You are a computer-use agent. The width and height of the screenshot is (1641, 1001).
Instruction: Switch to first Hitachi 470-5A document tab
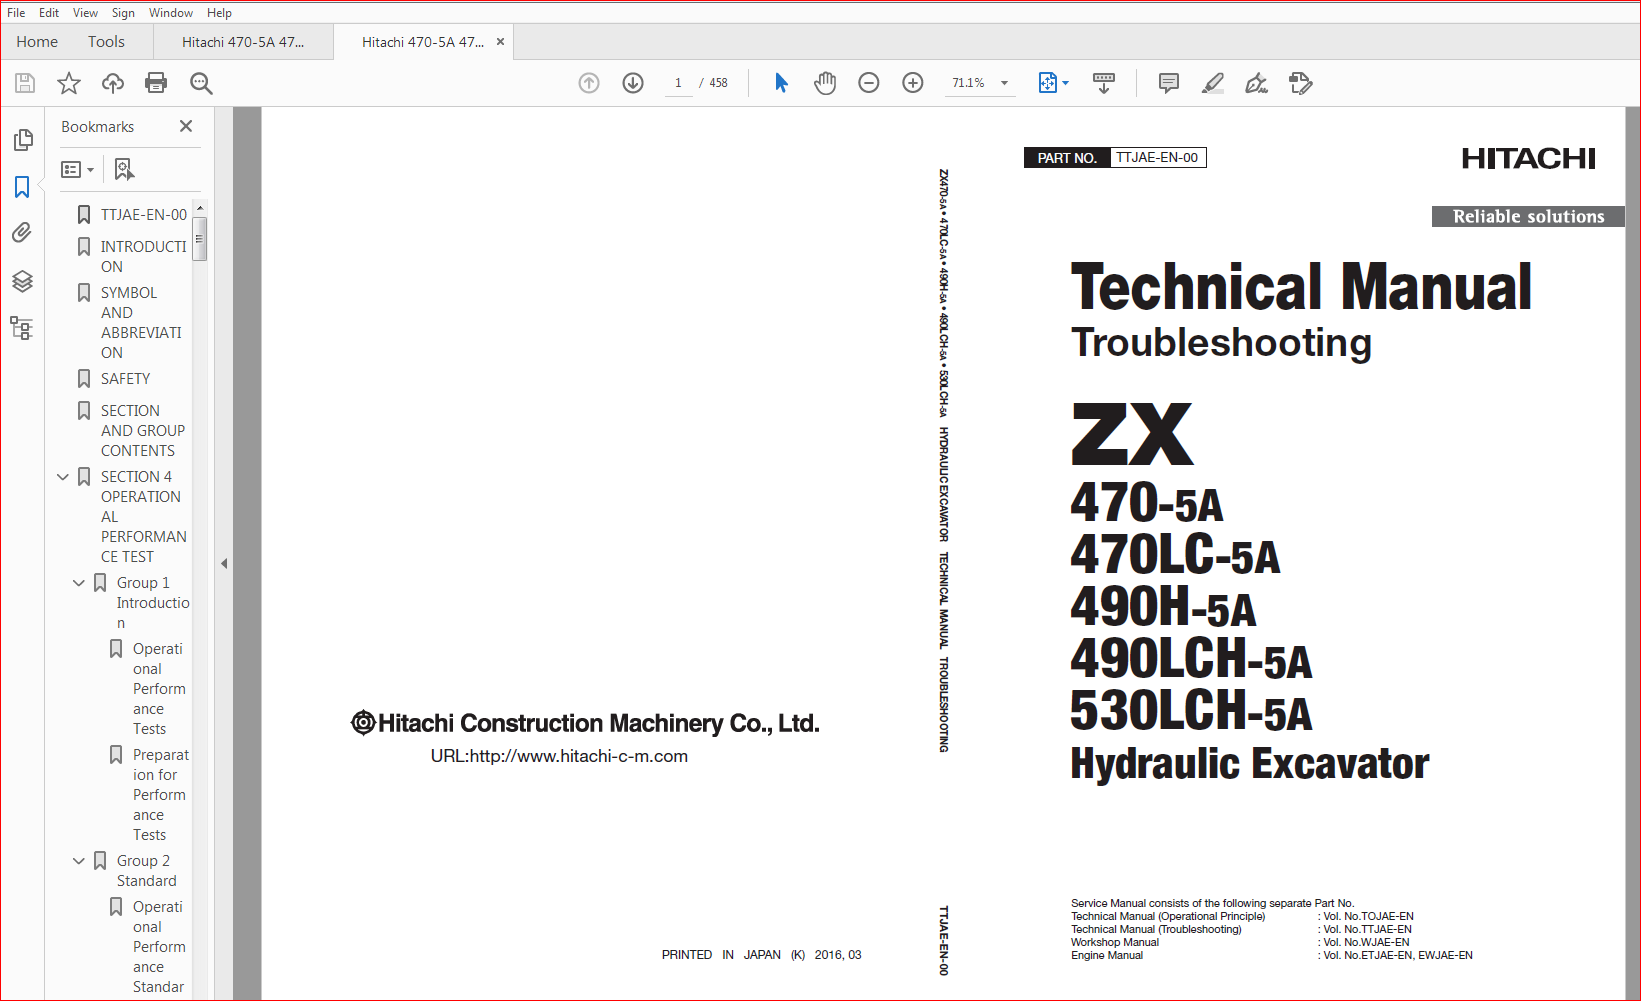pyautogui.click(x=243, y=42)
